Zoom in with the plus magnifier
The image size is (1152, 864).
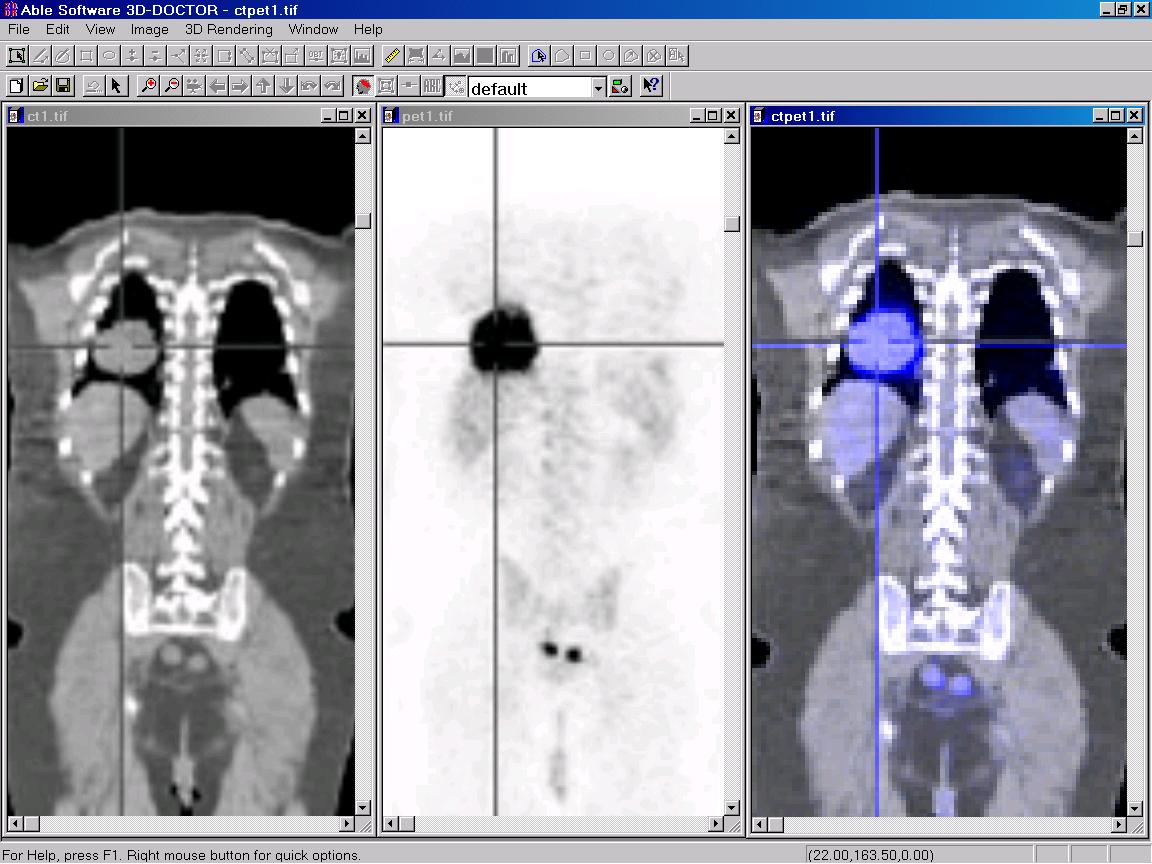click(148, 86)
